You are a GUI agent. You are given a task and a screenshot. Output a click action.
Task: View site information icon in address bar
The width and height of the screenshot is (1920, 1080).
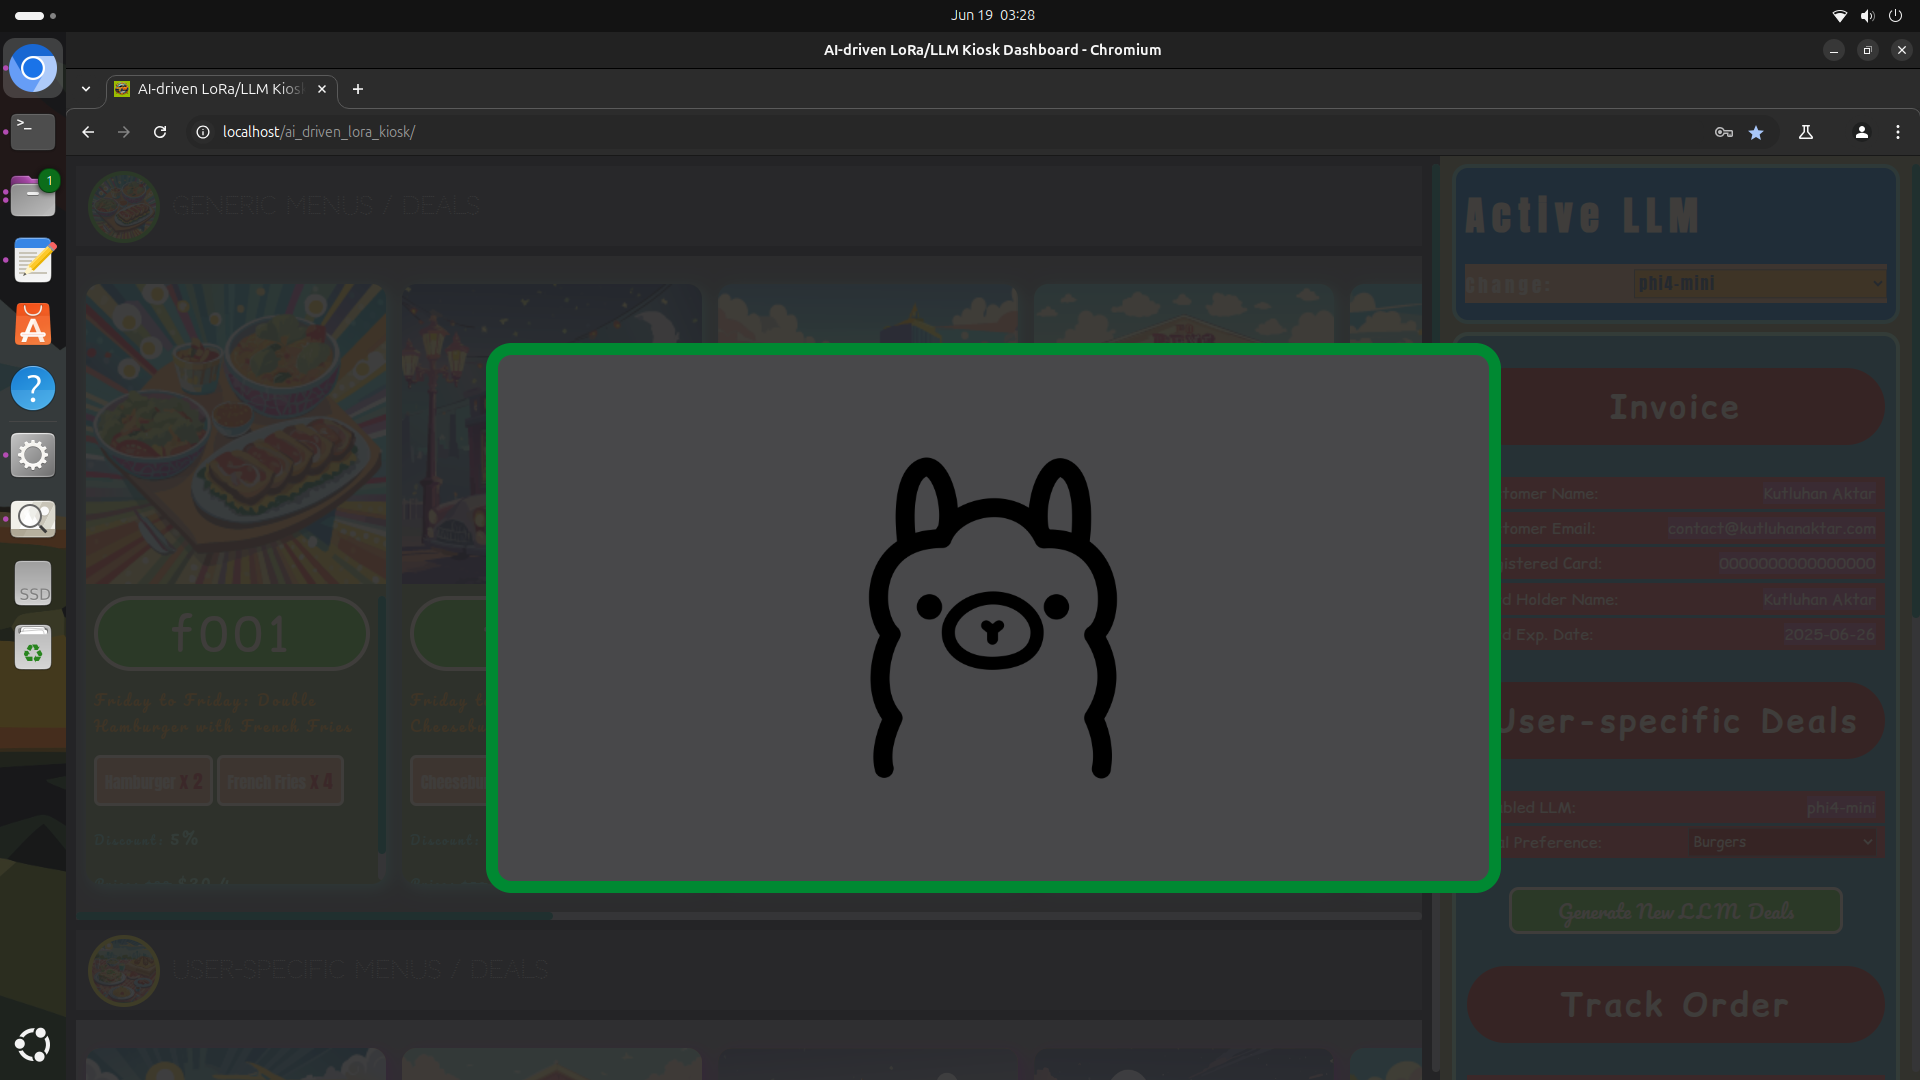click(x=203, y=132)
